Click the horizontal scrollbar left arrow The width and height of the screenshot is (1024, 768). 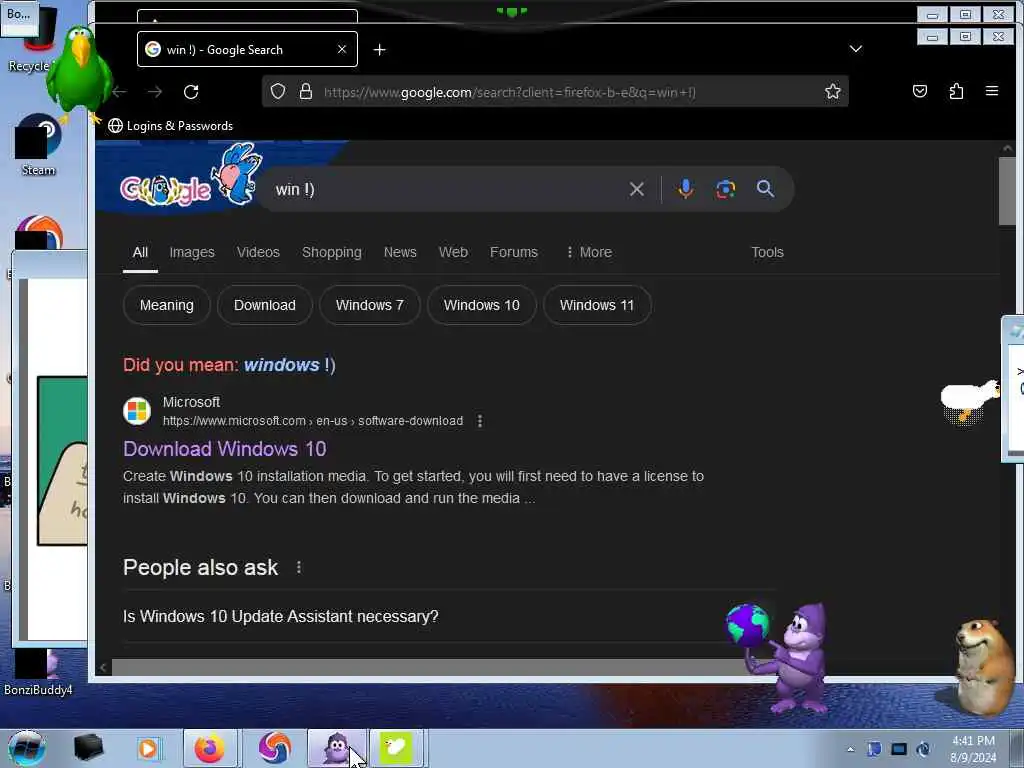point(103,667)
